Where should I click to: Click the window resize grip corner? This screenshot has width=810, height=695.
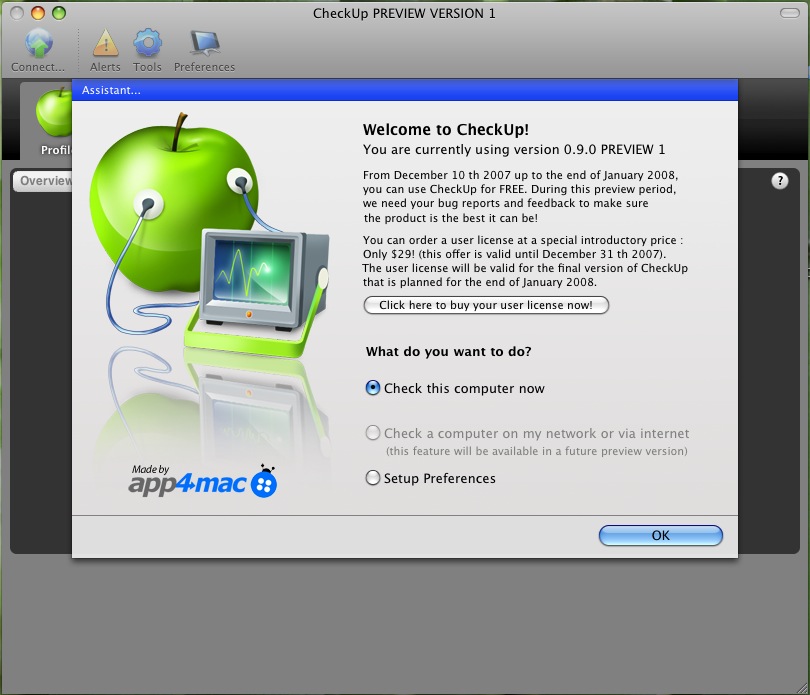pyautogui.click(x=802, y=688)
